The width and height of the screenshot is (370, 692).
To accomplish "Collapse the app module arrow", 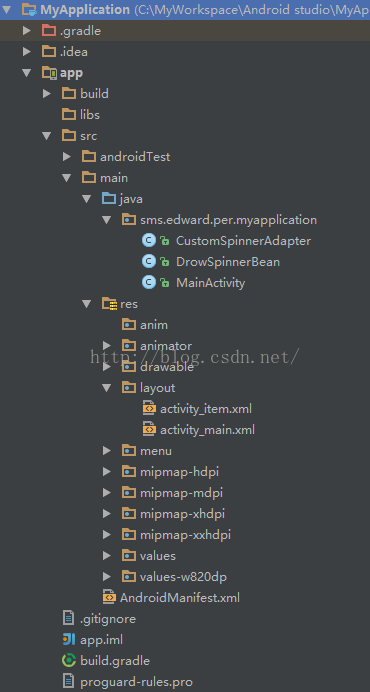I will click(27, 73).
